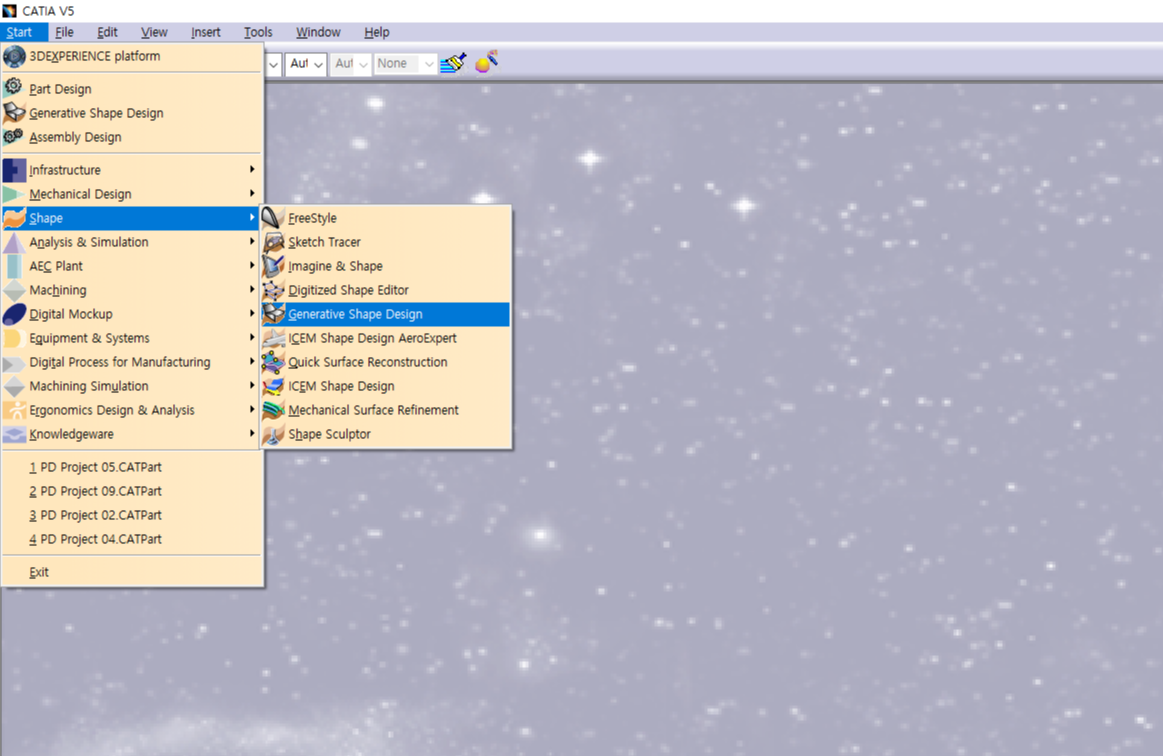Viewport: 1163px width, 756px height.
Task: Expand Digital Mockup submenu arrow
Action: (252, 314)
